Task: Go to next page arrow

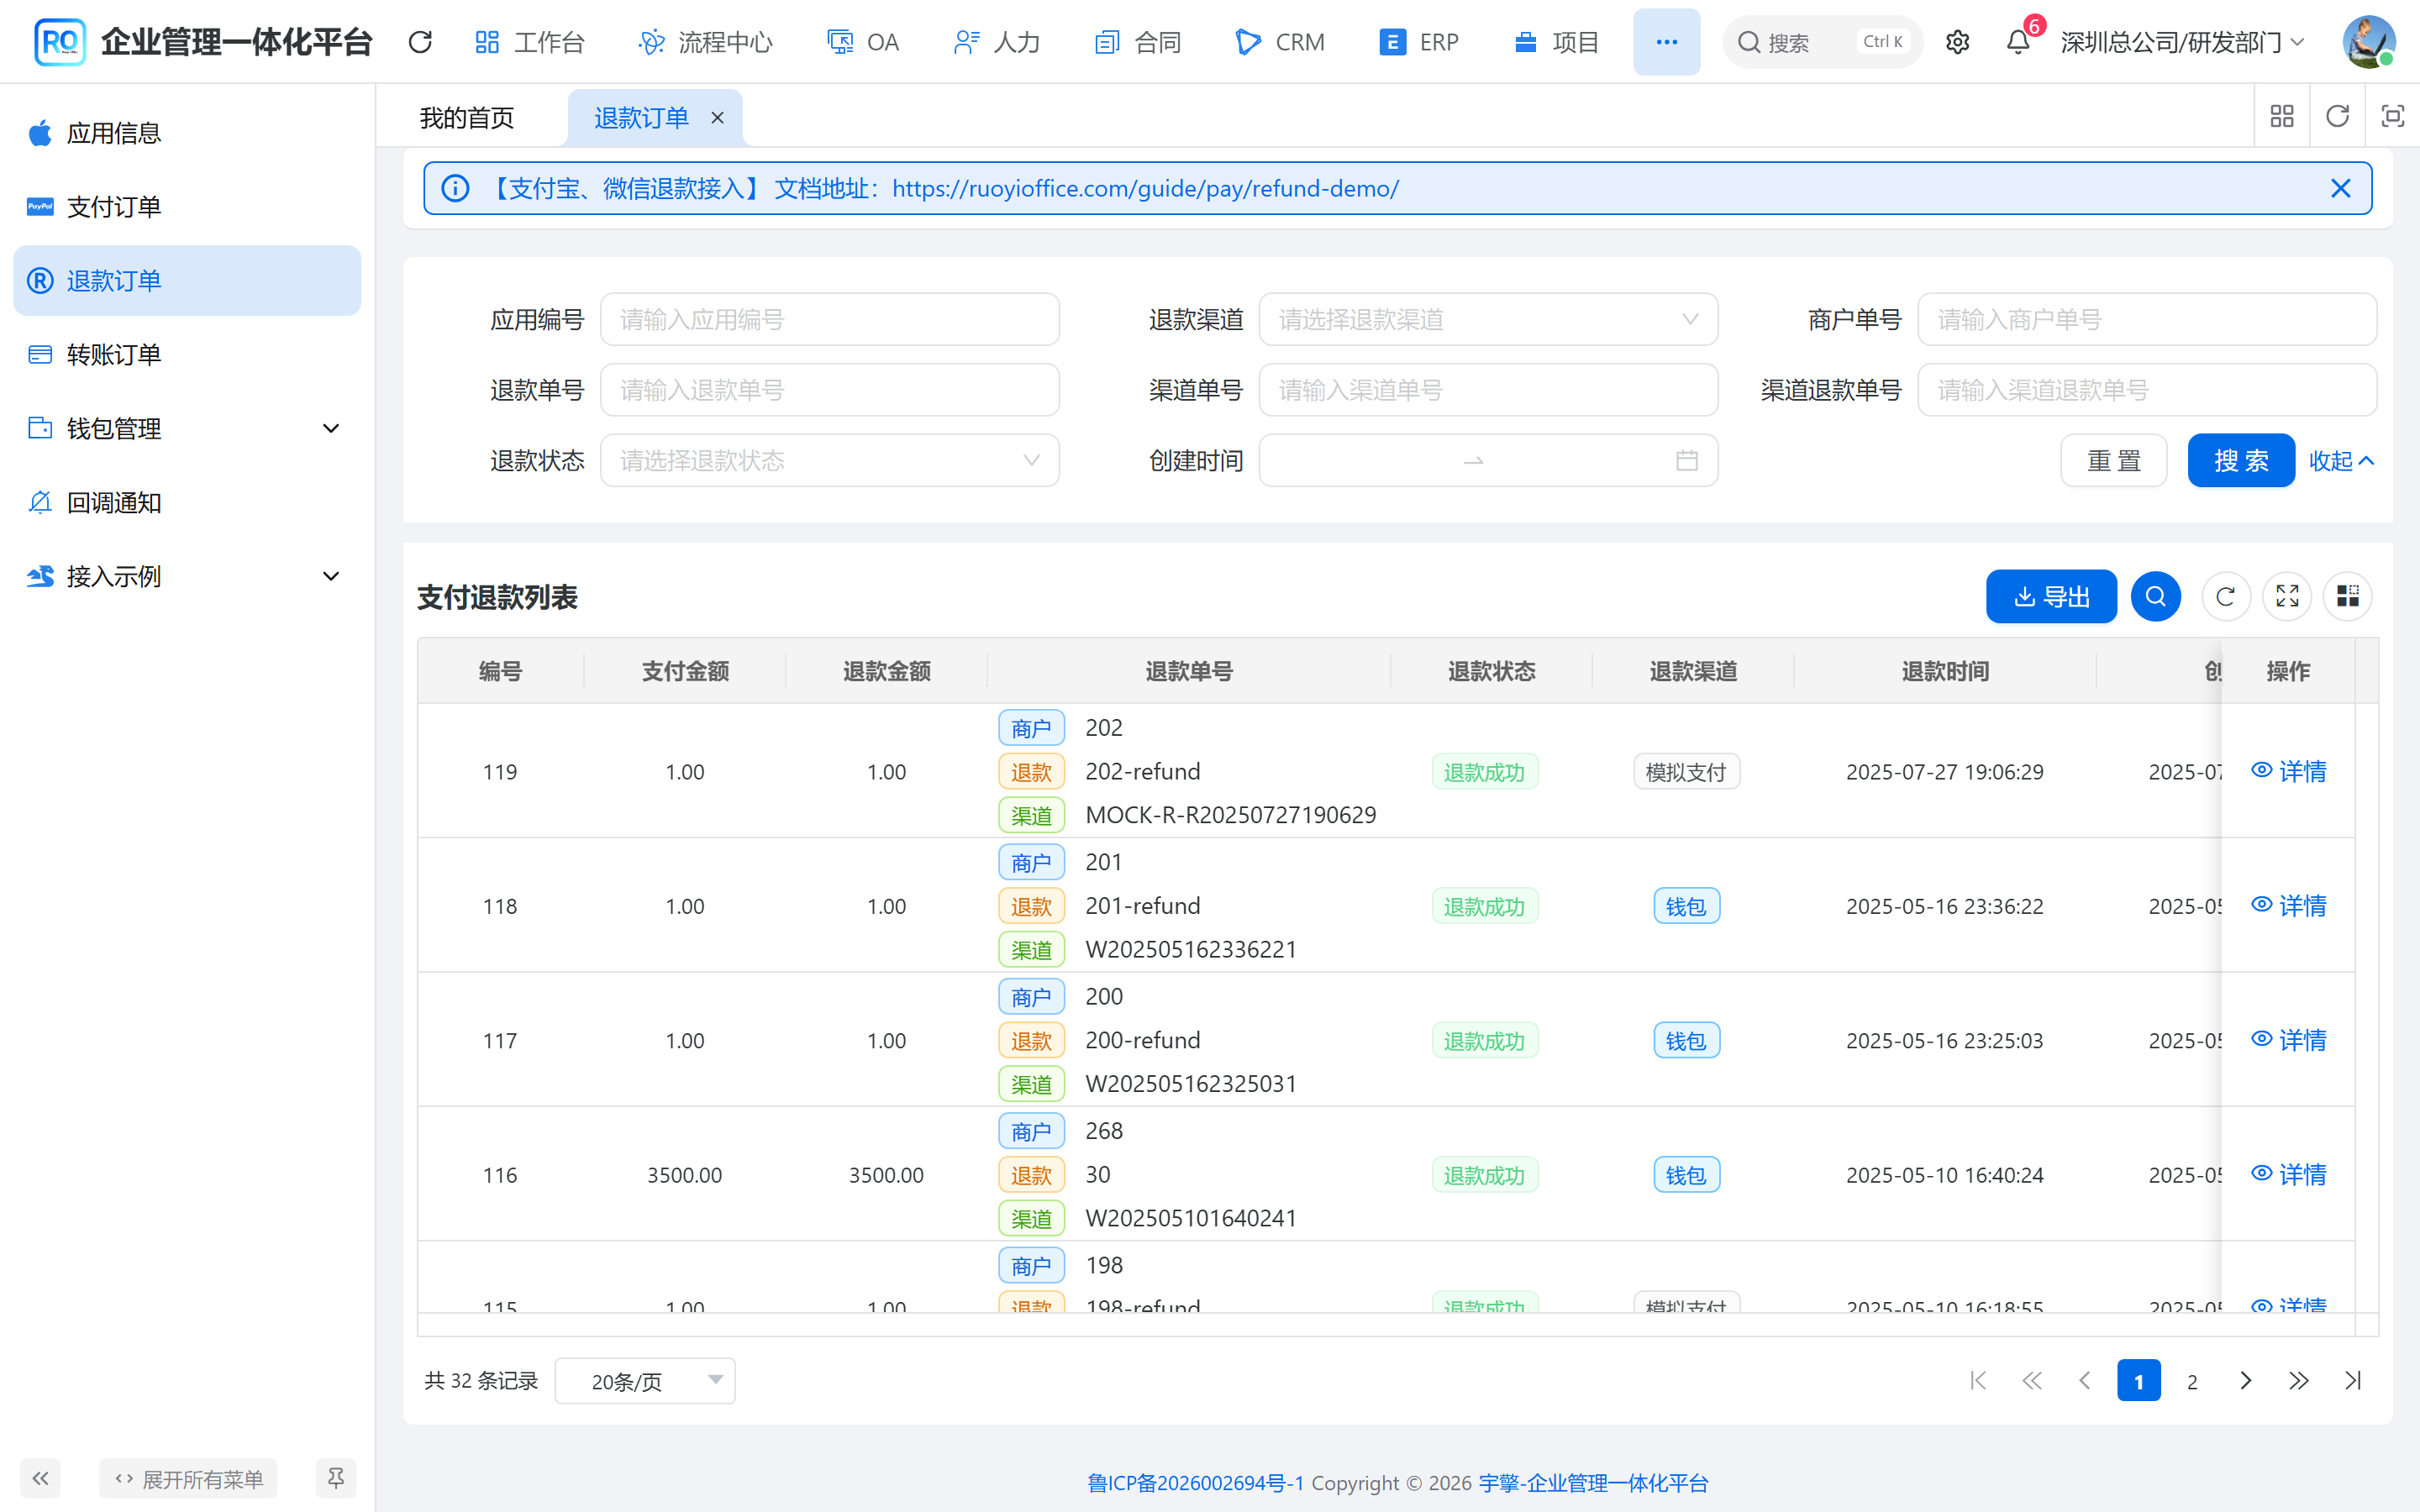Action: (2245, 1381)
